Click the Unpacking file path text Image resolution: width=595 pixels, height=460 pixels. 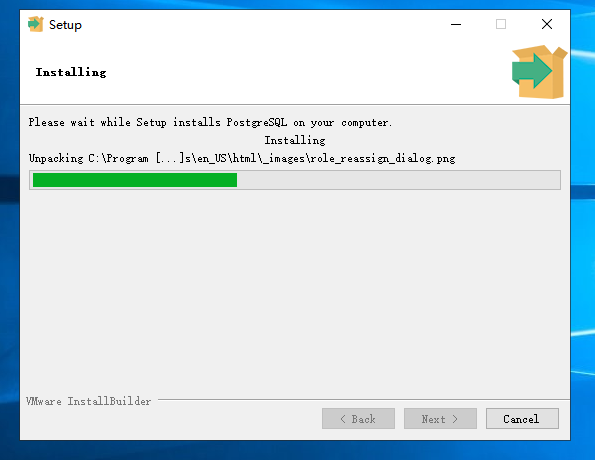point(242,158)
